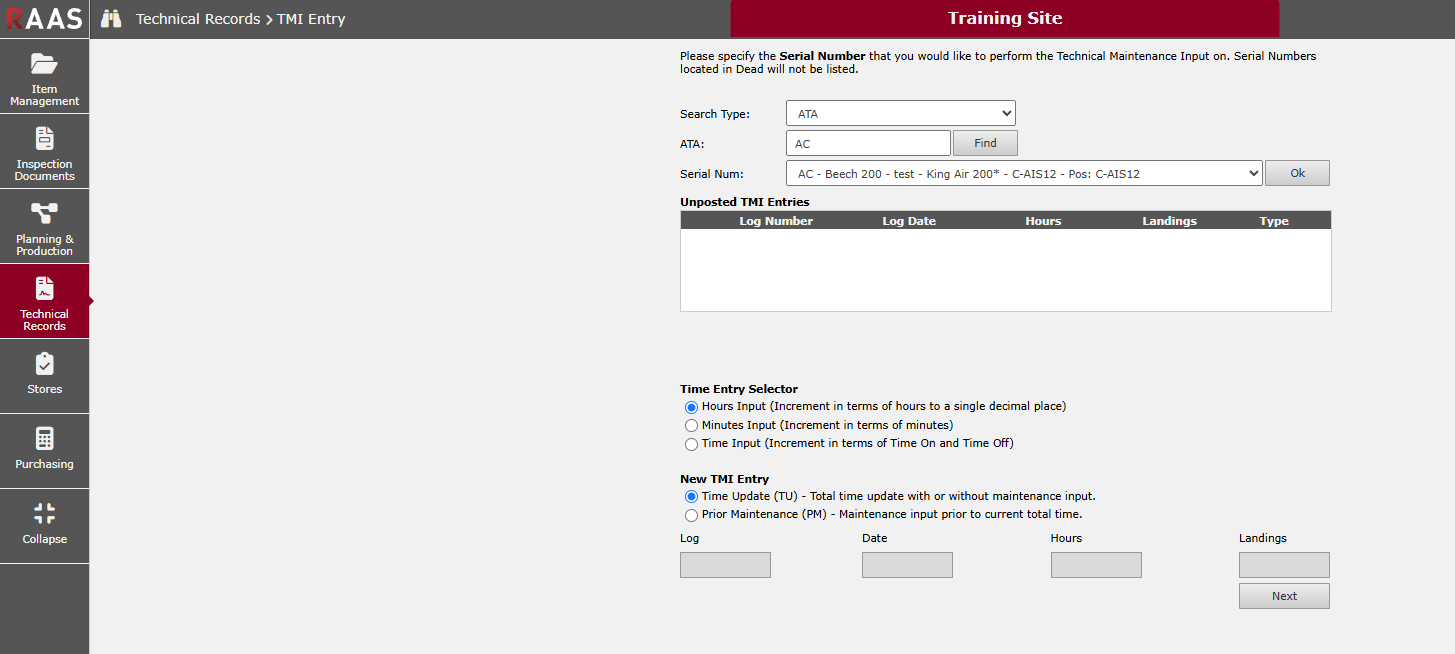Open the Purchasing calculator icon
1455x654 pixels.
(x=44, y=440)
